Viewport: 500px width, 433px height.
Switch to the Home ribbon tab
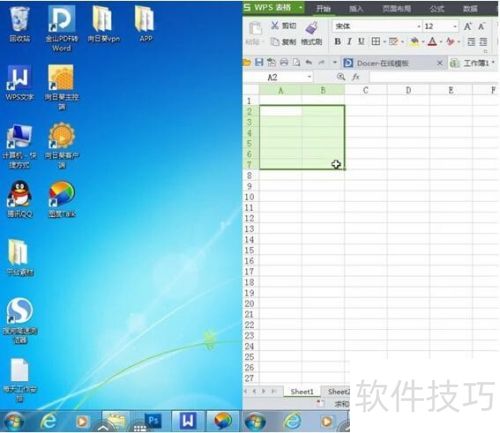click(x=323, y=8)
